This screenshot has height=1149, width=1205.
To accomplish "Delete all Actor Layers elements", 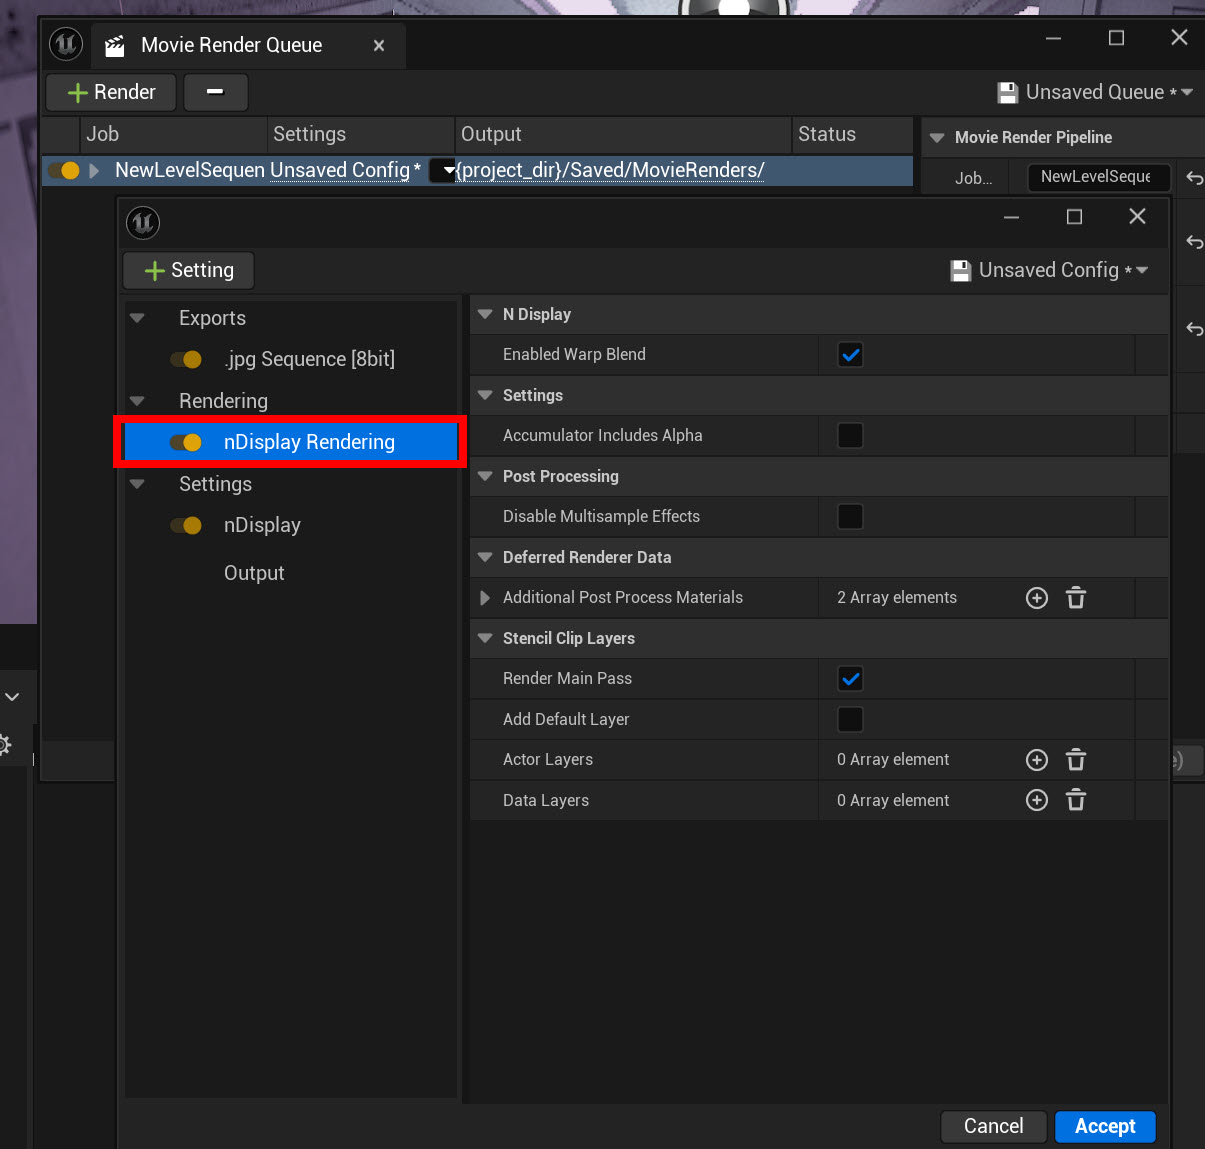I will tap(1076, 760).
